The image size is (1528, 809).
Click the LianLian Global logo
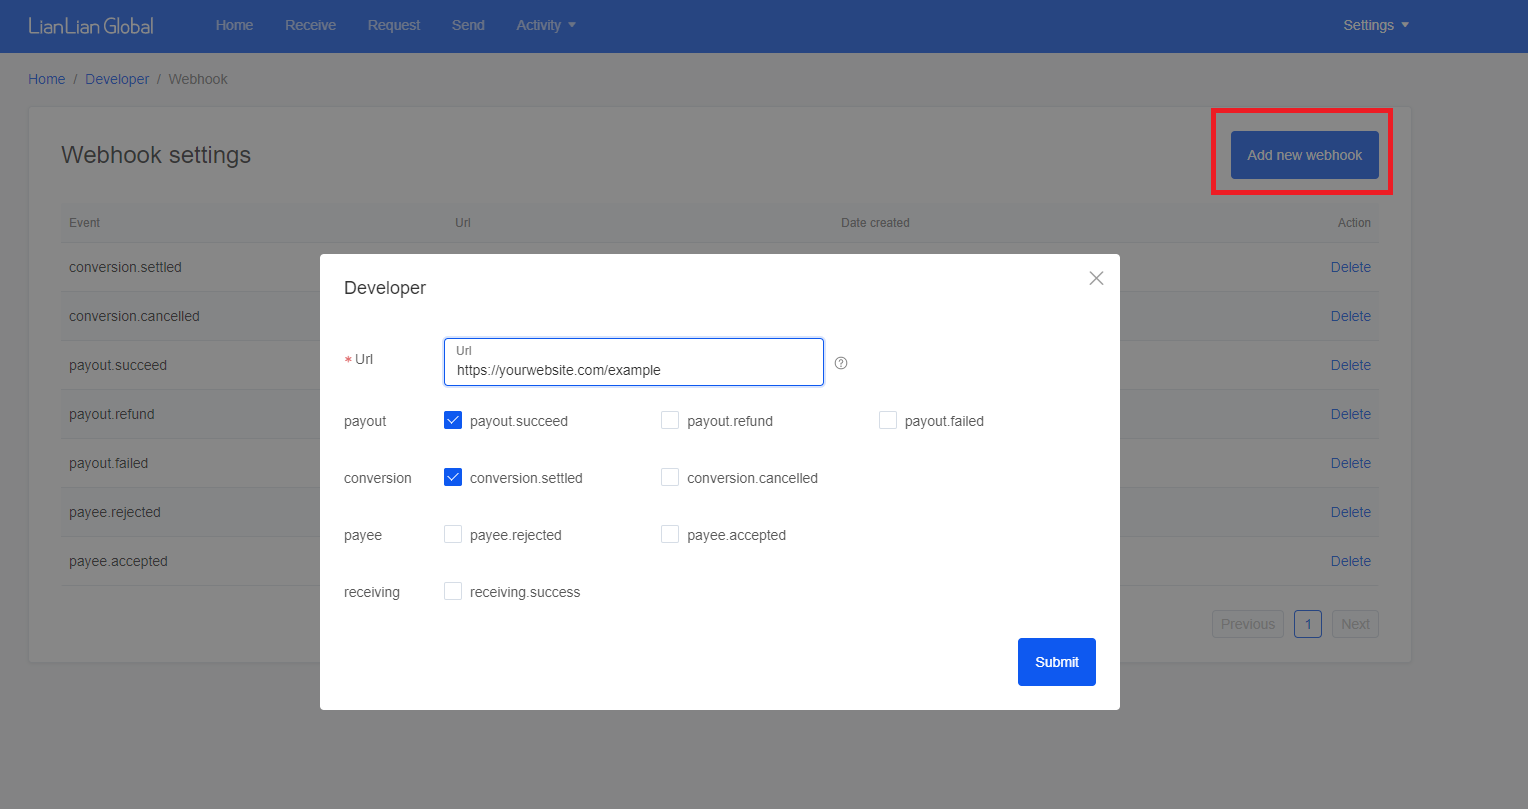click(91, 26)
